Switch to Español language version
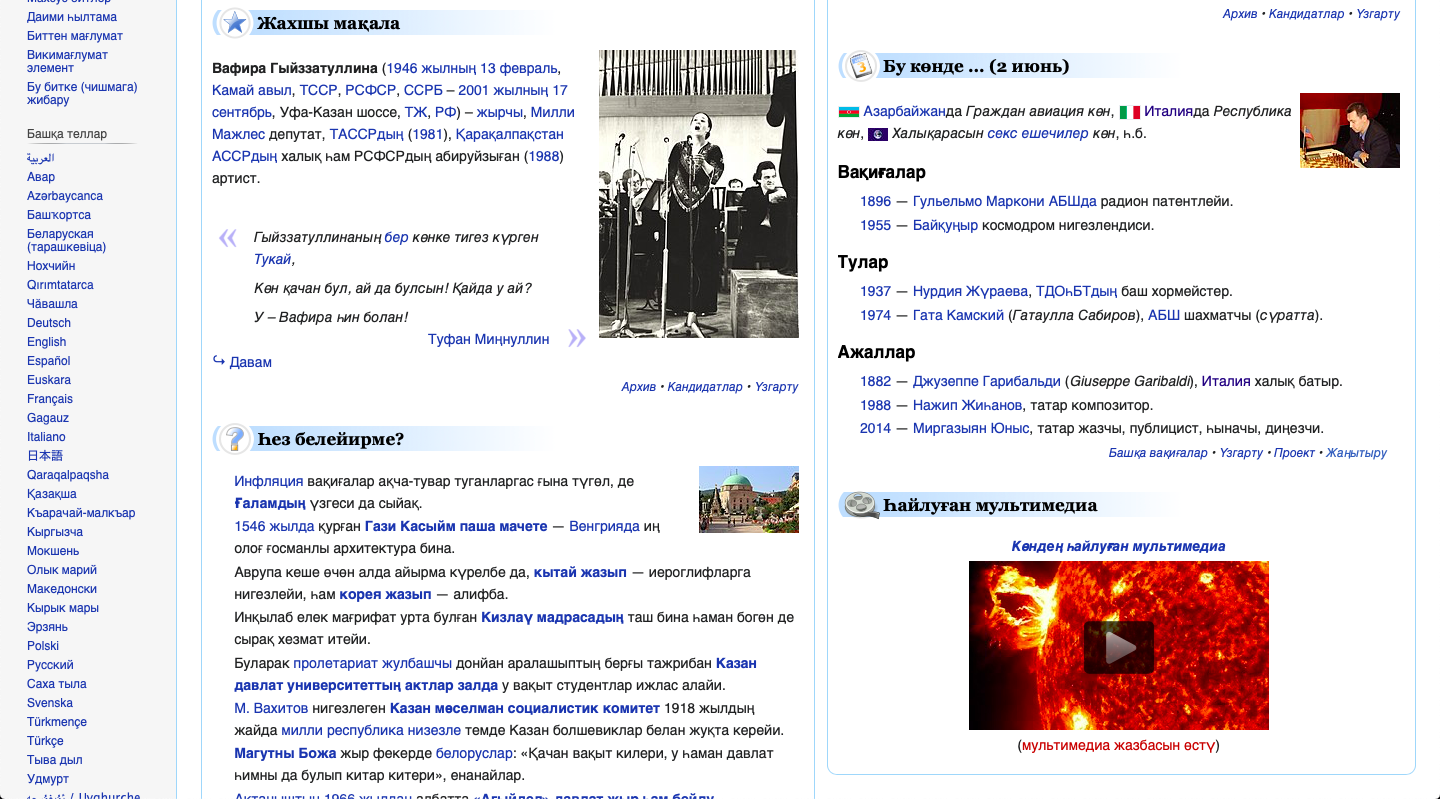The width and height of the screenshot is (1440, 799). (x=49, y=361)
